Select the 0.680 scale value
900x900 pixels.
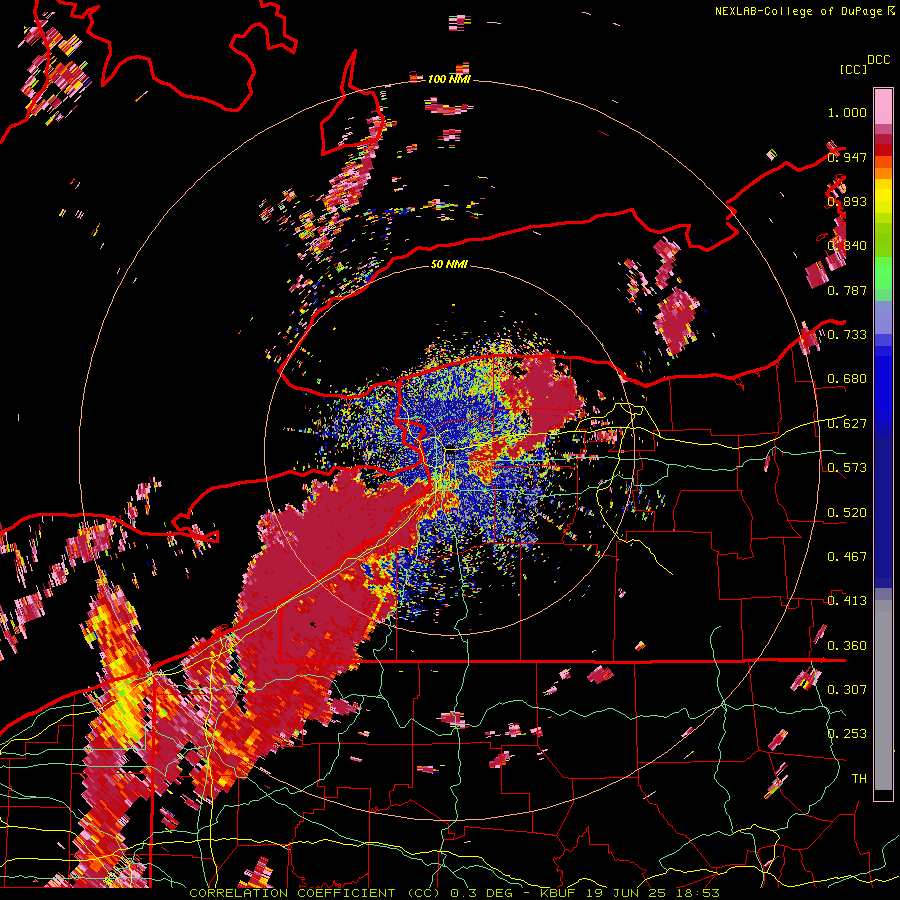(847, 379)
